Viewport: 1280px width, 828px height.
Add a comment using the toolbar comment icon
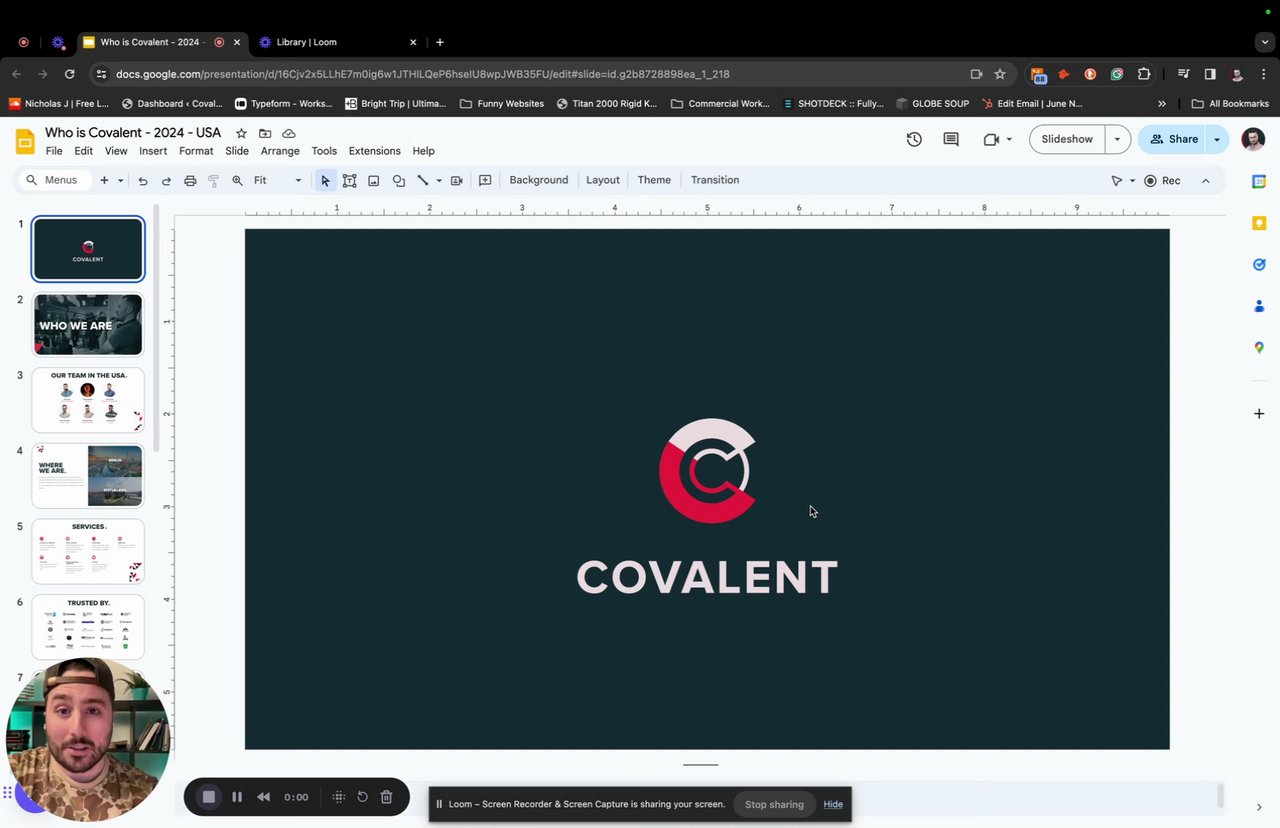485,181
